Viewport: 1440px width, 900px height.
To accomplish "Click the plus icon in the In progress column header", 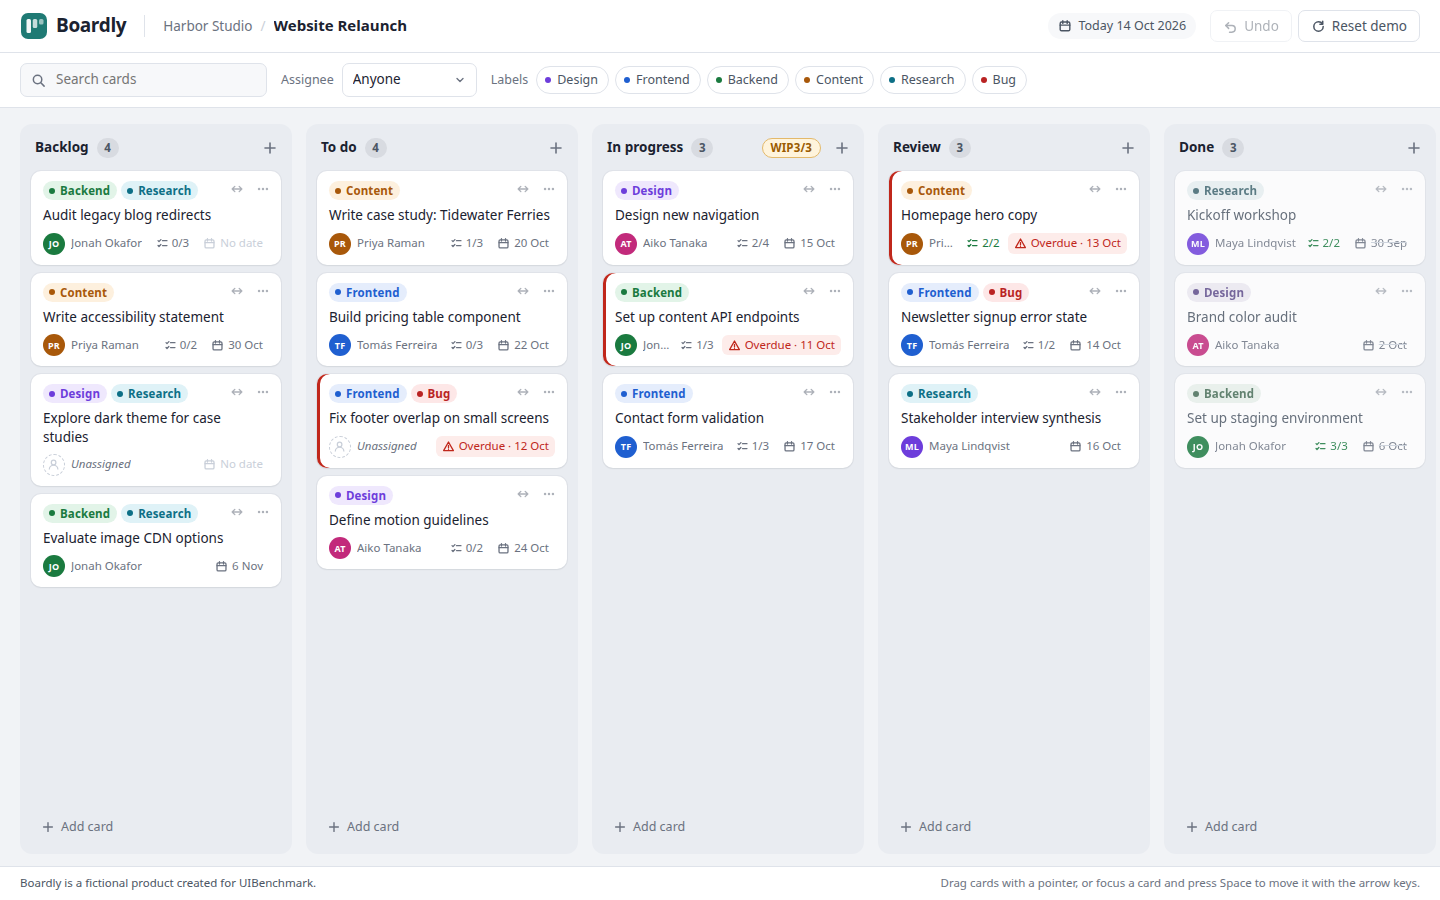I will tap(842, 148).
